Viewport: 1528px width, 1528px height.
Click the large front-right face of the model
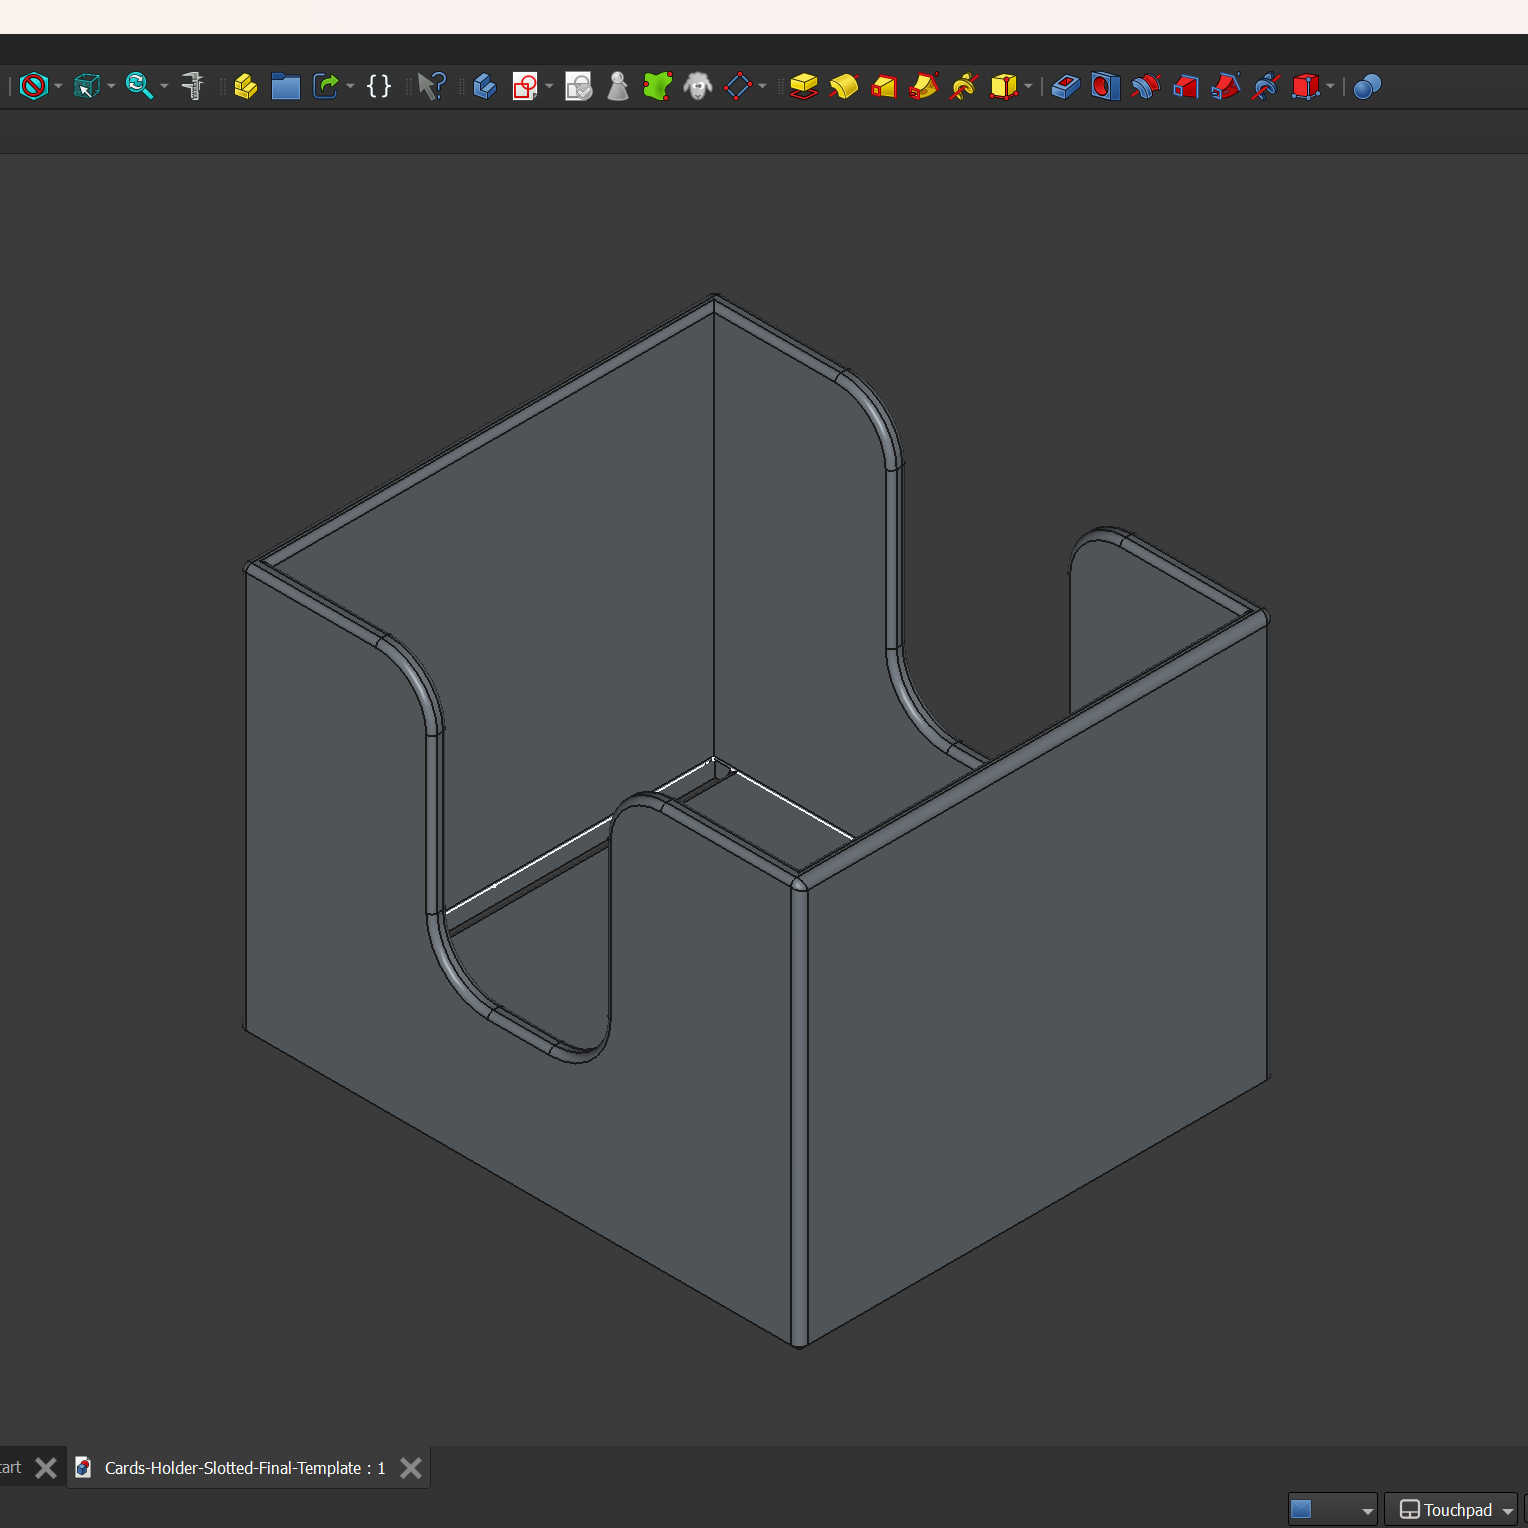pyautogui.click(x=1030, y=1000)
